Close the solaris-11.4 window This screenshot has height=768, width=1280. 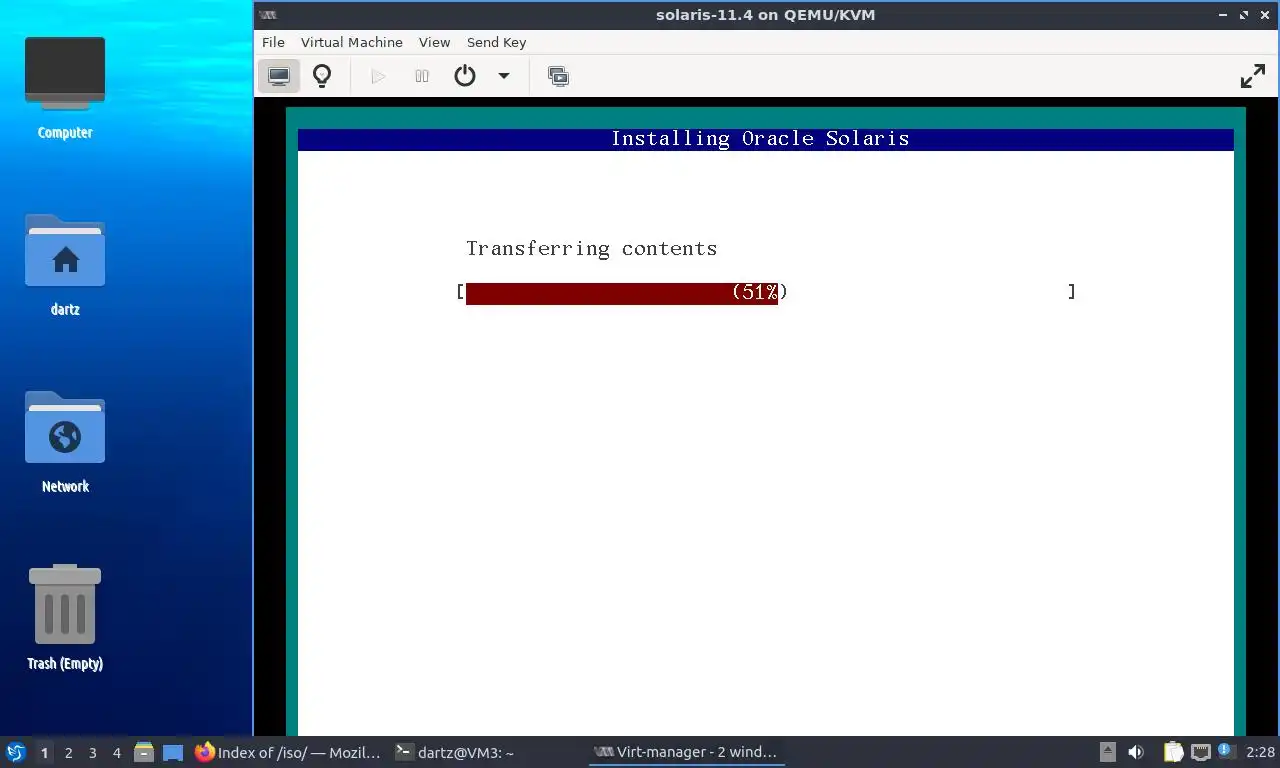[1265, 15]
